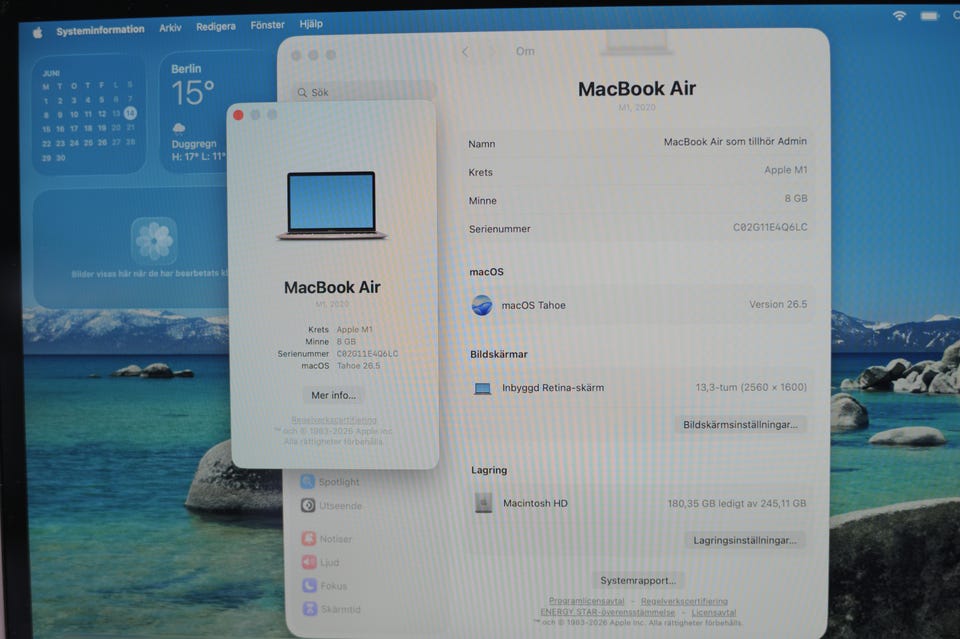Click the MacBook Air laptop image
Viewport: 960px width, 639px height.
click(331, 206)
